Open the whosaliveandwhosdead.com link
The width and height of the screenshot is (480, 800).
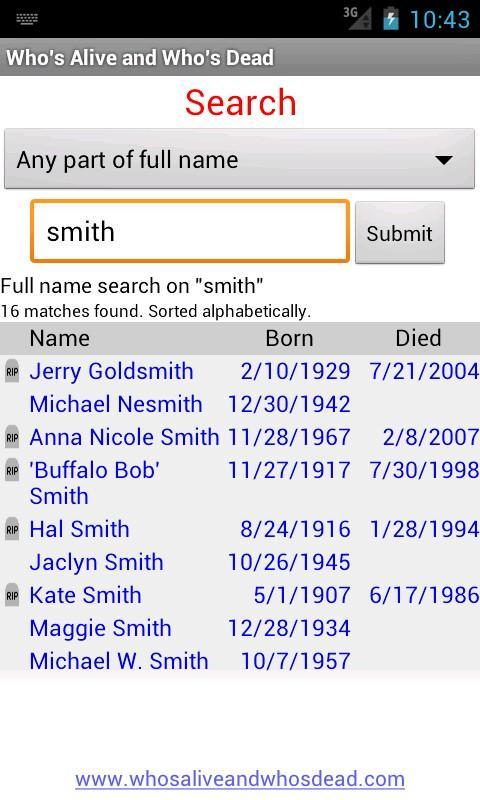(x=240, y=779)
